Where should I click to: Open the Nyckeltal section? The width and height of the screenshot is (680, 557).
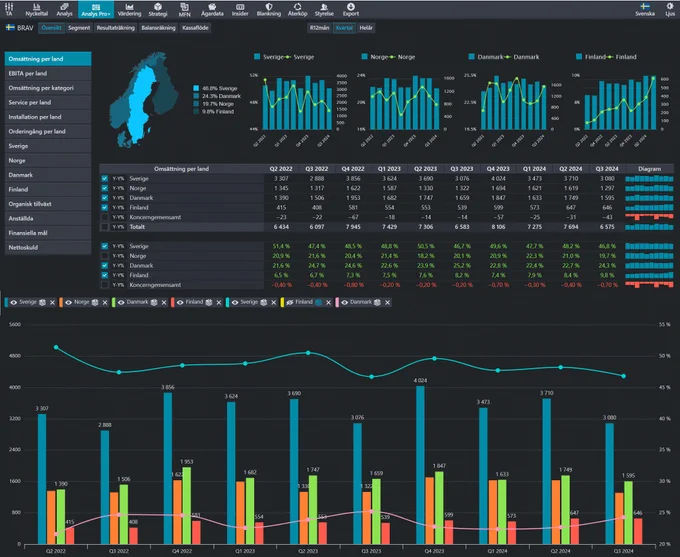coord(36,9)
